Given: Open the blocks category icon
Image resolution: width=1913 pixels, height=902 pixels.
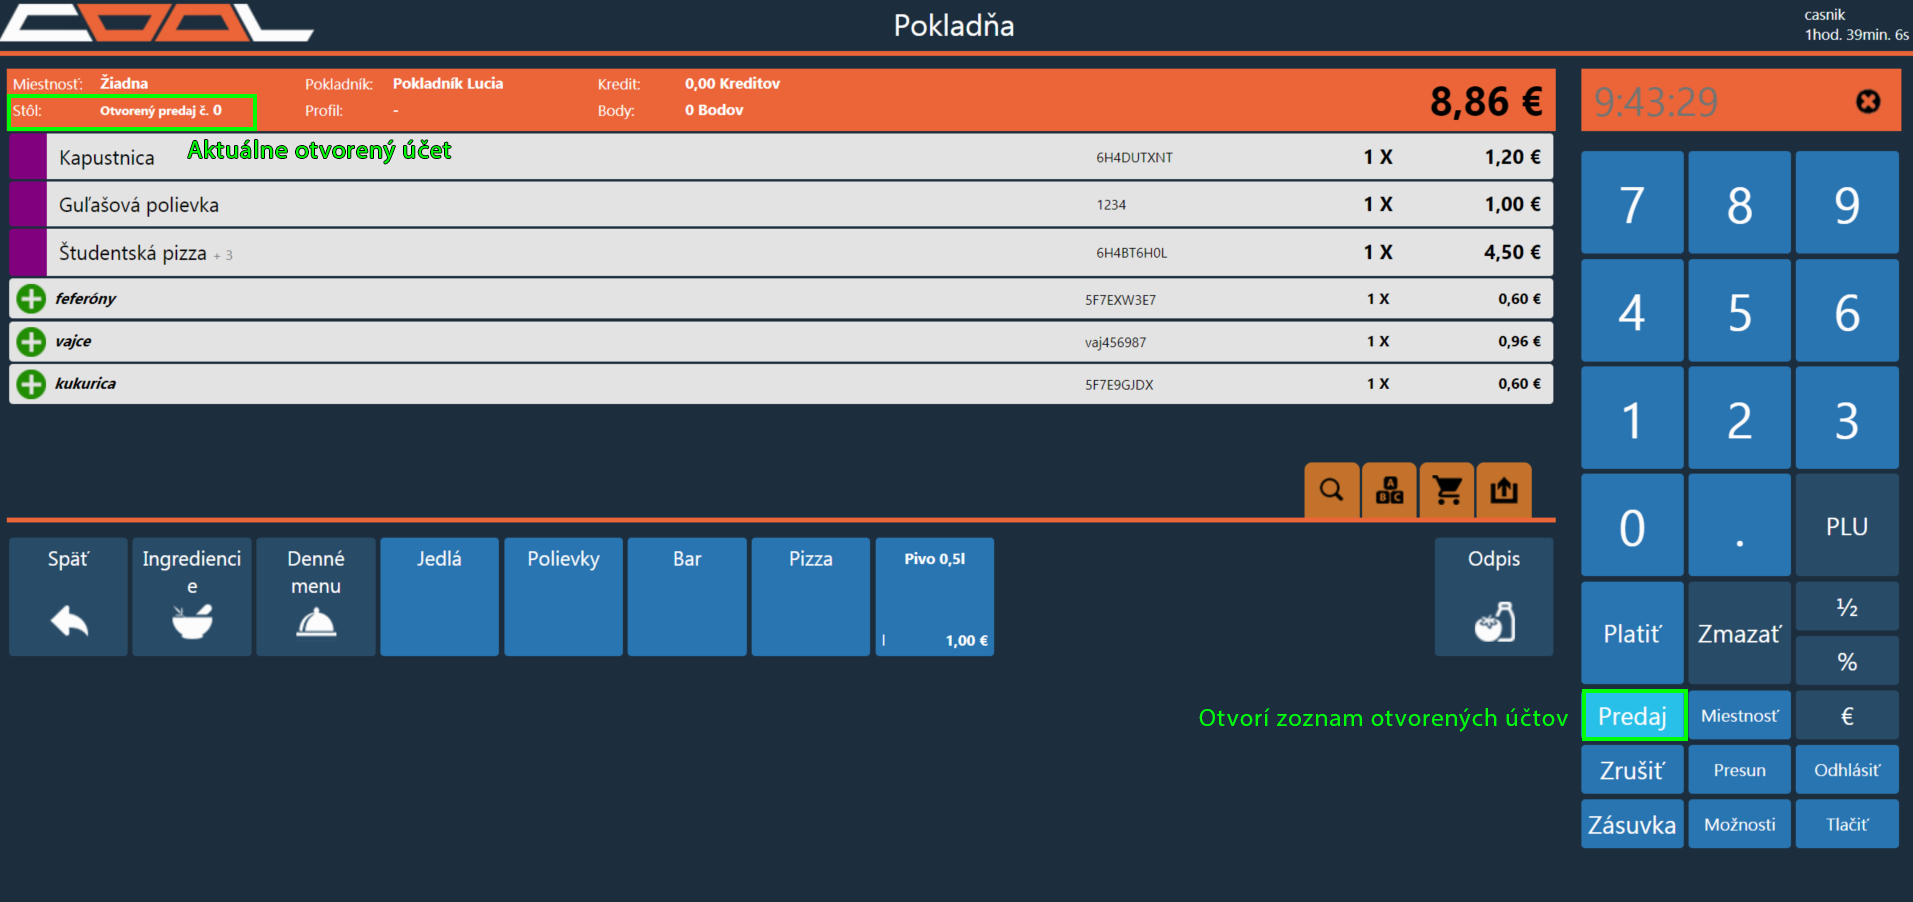Looking at the screenshot, I should pyautogui.click(x=1389, y=490).
